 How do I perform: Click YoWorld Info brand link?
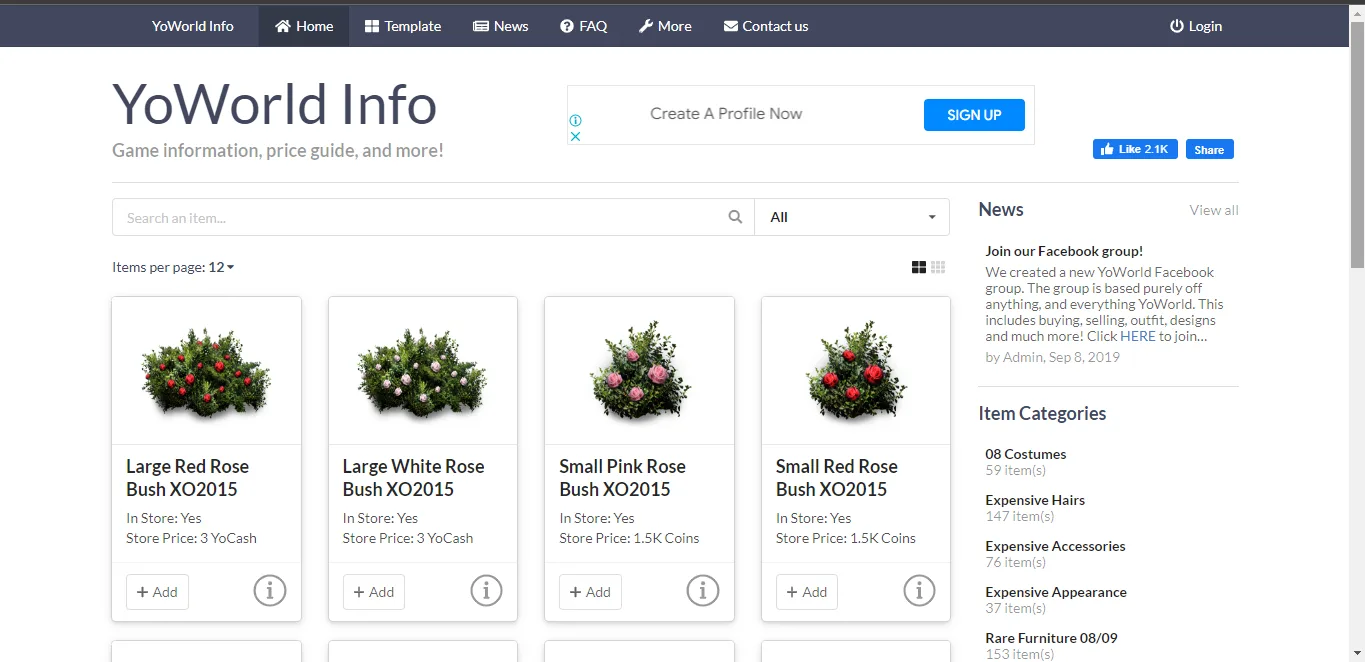[x=193, y=26]
